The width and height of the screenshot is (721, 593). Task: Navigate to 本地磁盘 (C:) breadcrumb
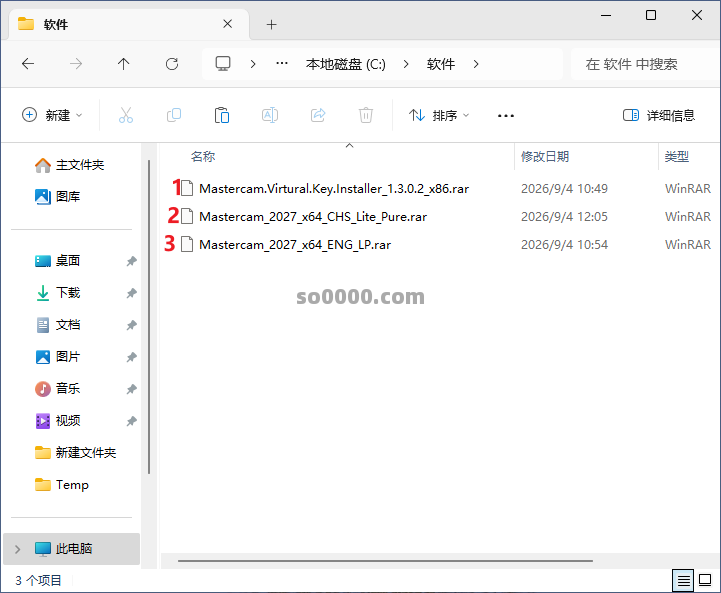346,64
